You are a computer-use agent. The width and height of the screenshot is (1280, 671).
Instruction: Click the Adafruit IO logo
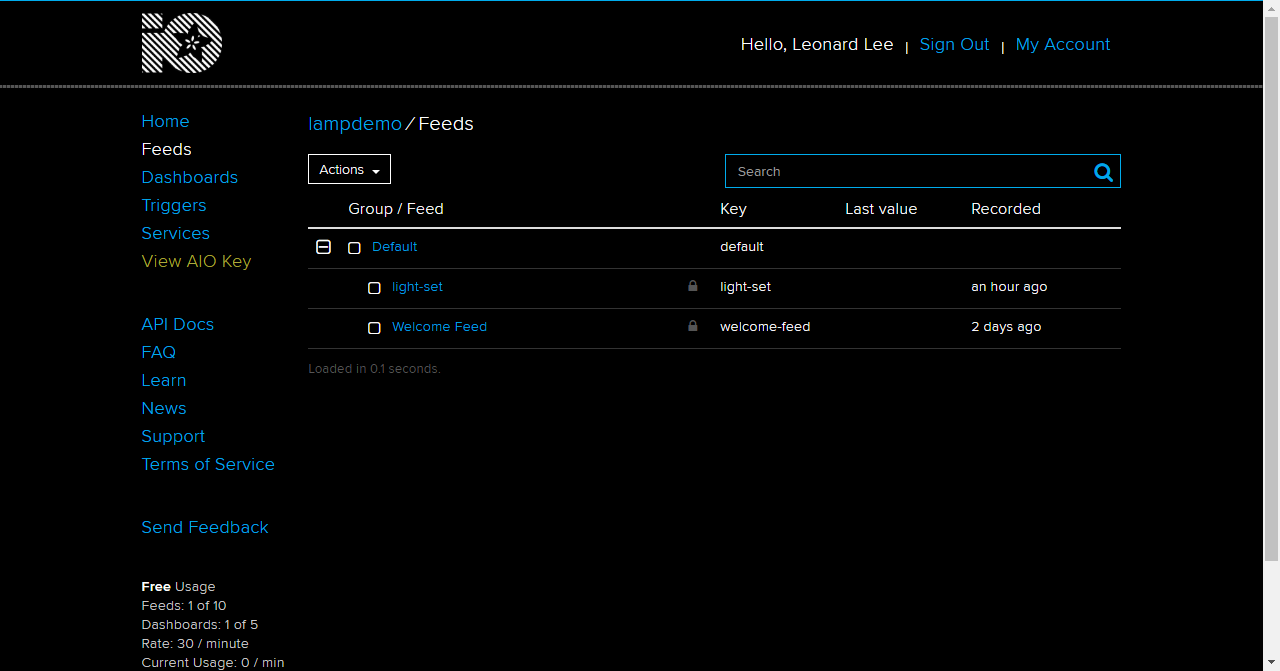click(182, 43)
